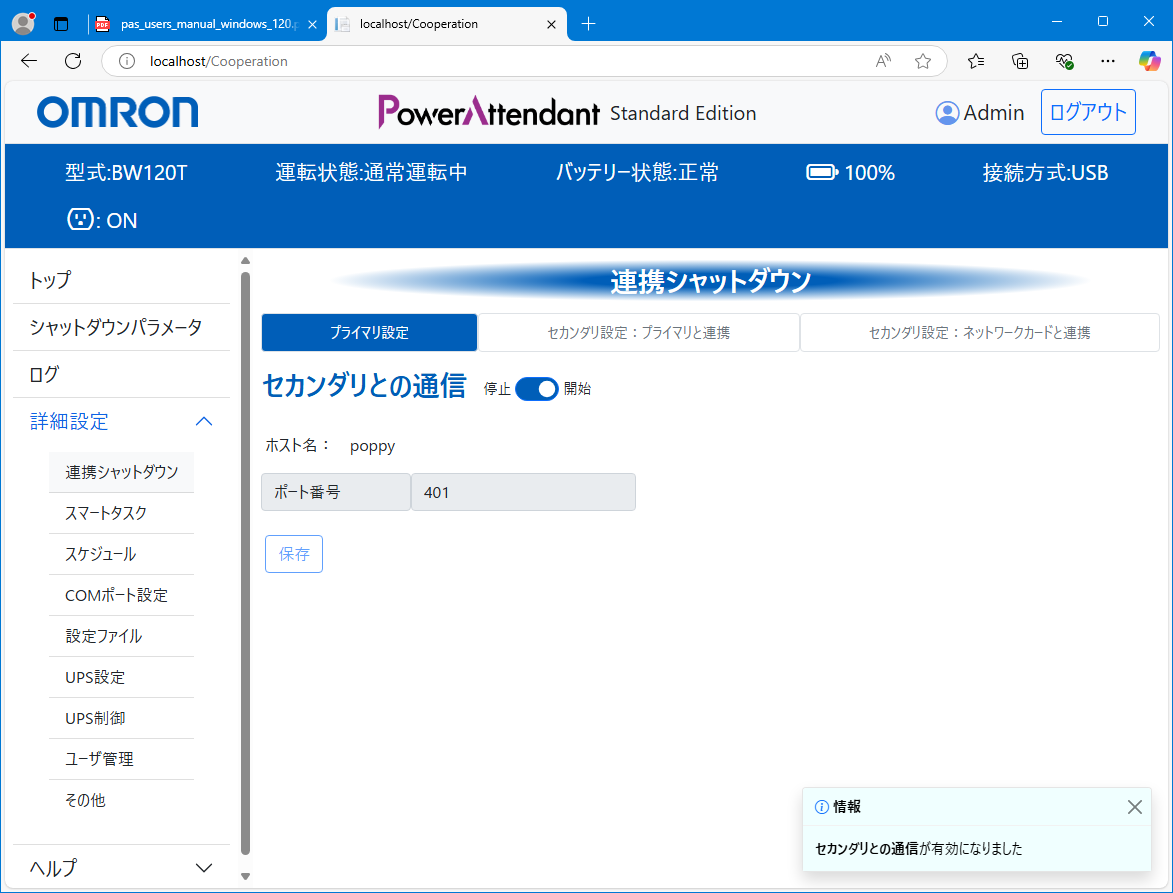
Task: Open Browser essentials heart icon
Action: click(x=1064, y=61)
